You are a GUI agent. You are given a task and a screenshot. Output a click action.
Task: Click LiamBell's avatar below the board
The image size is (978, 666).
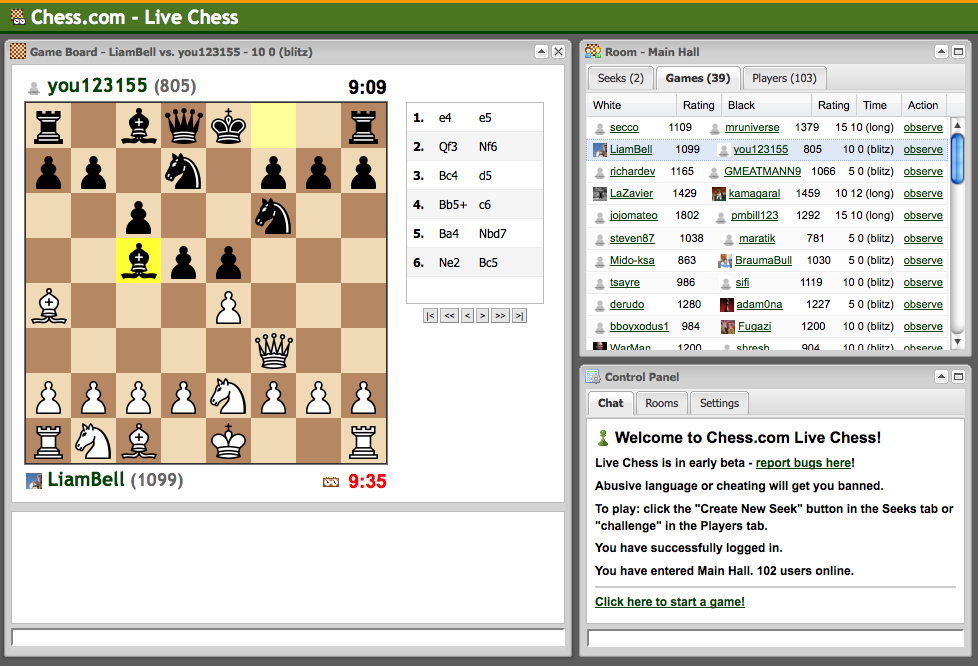[x=34, y=481]
